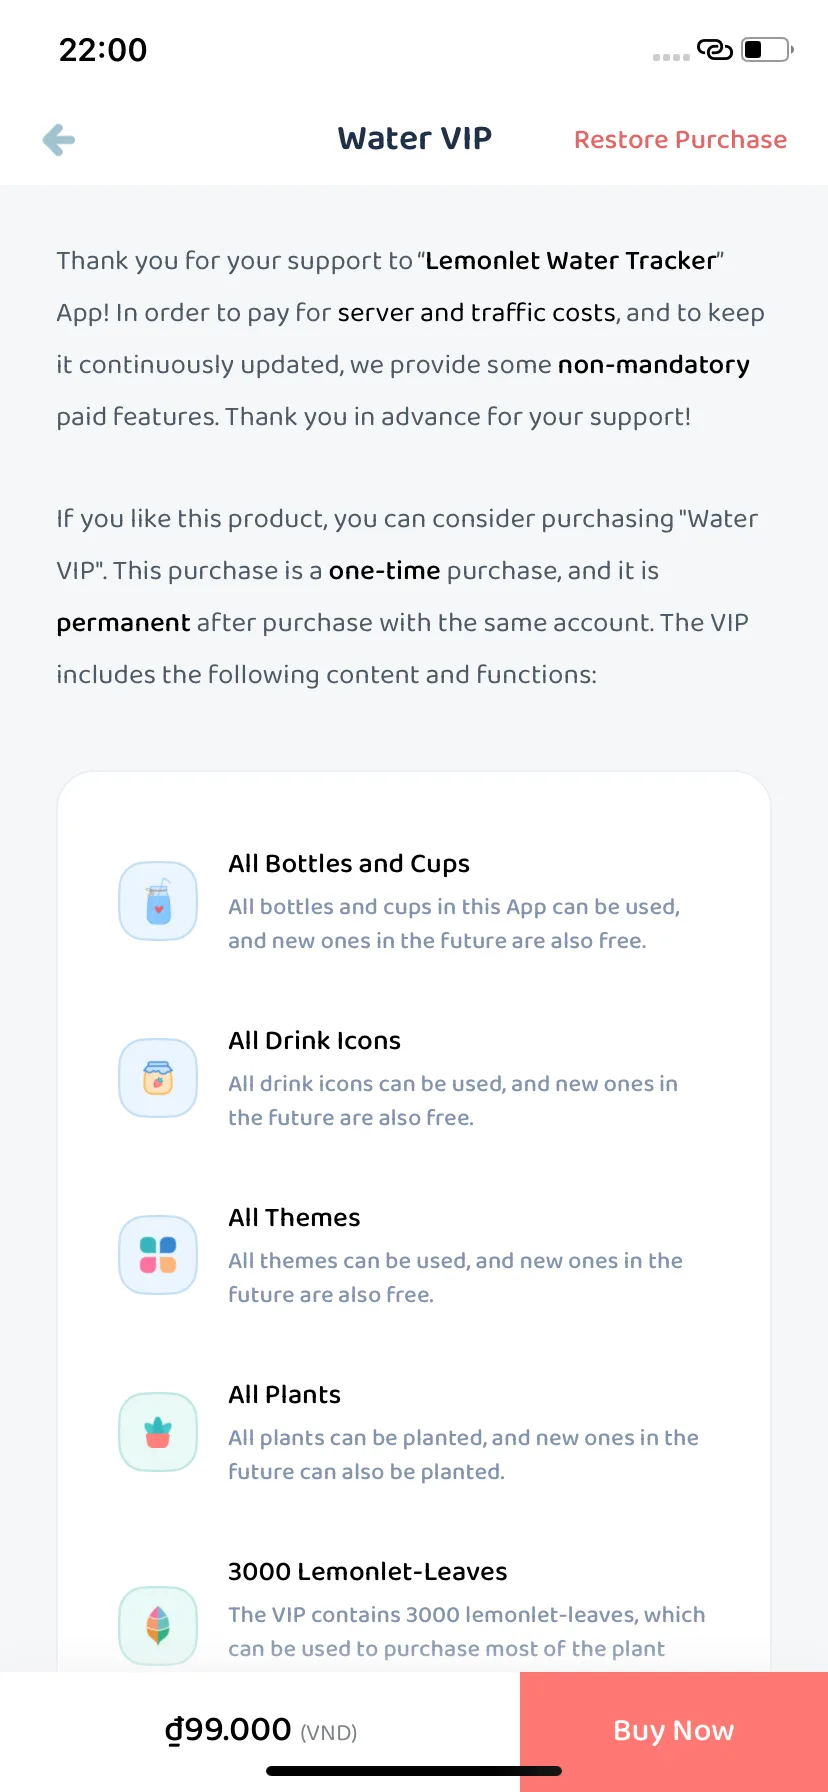Restore Purchase from the header
The width and height of the screenshot is (828, 1792).
click(x=680, y=140)
